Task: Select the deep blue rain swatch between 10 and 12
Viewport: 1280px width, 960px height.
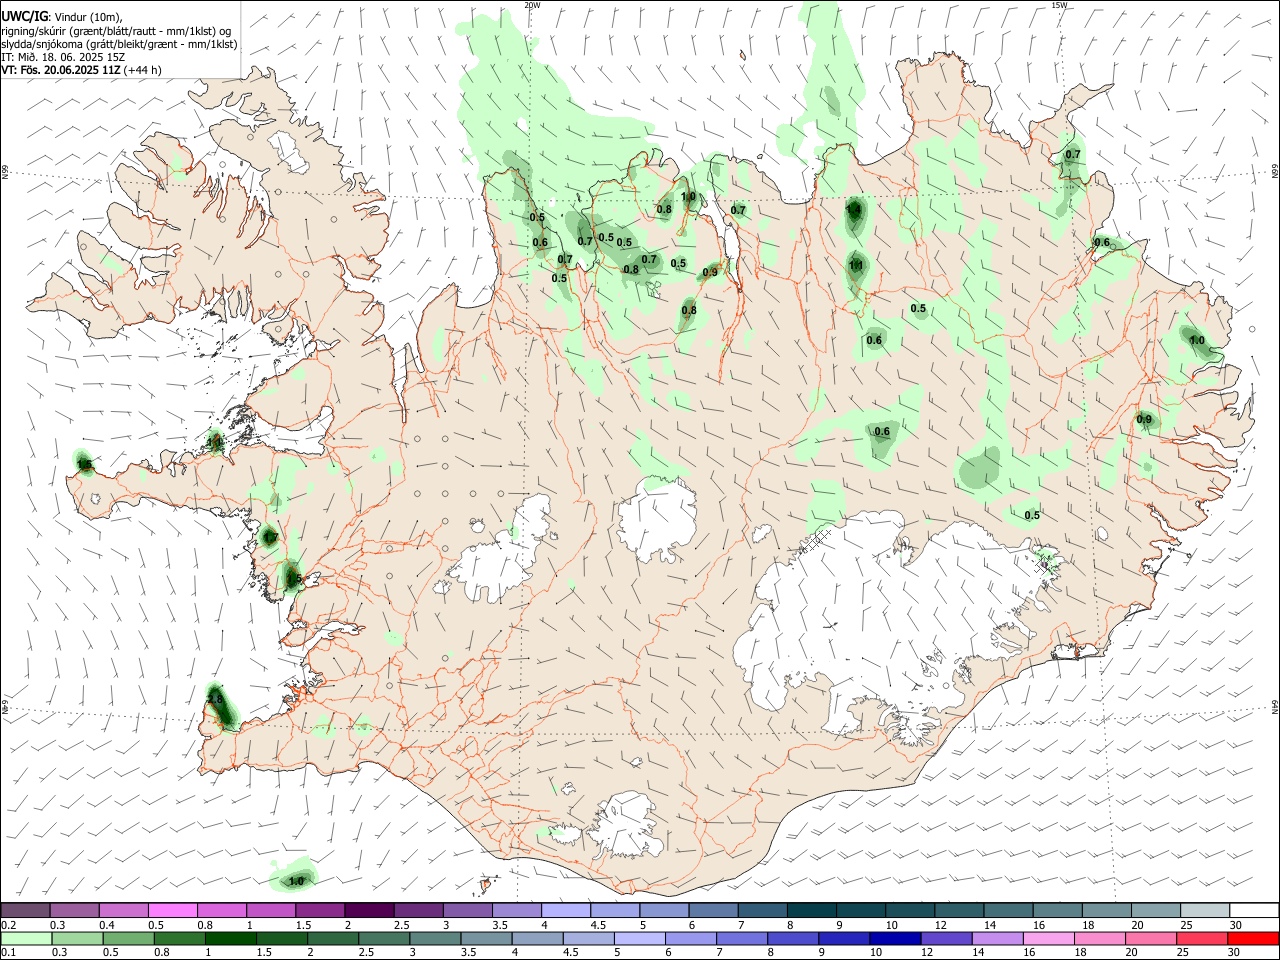Action: click(x=895, y=939)
